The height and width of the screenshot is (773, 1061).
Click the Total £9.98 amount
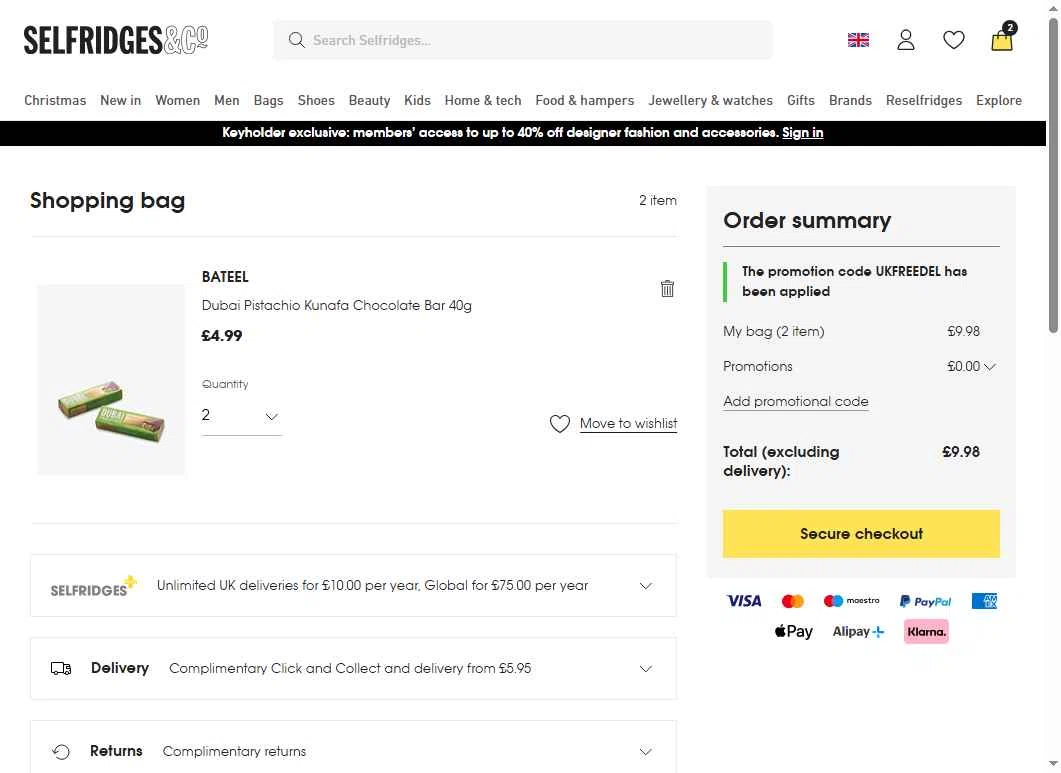[x=961, y=452]
